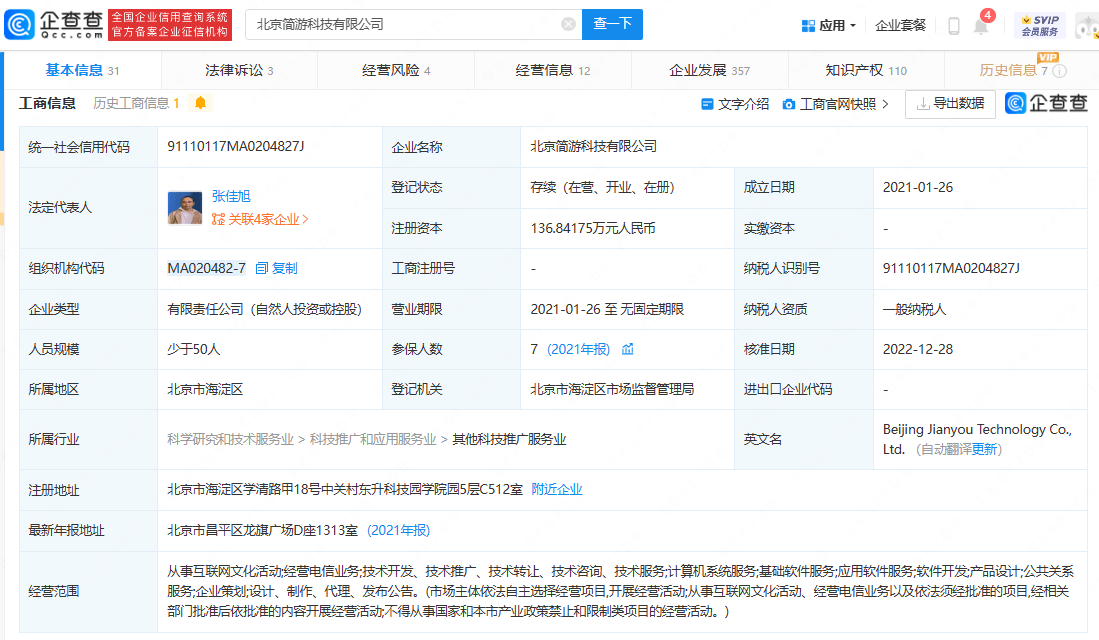Click the 人员规模 value 少于50人
The height and width of the screenshot is (640, 1099).
193,349
